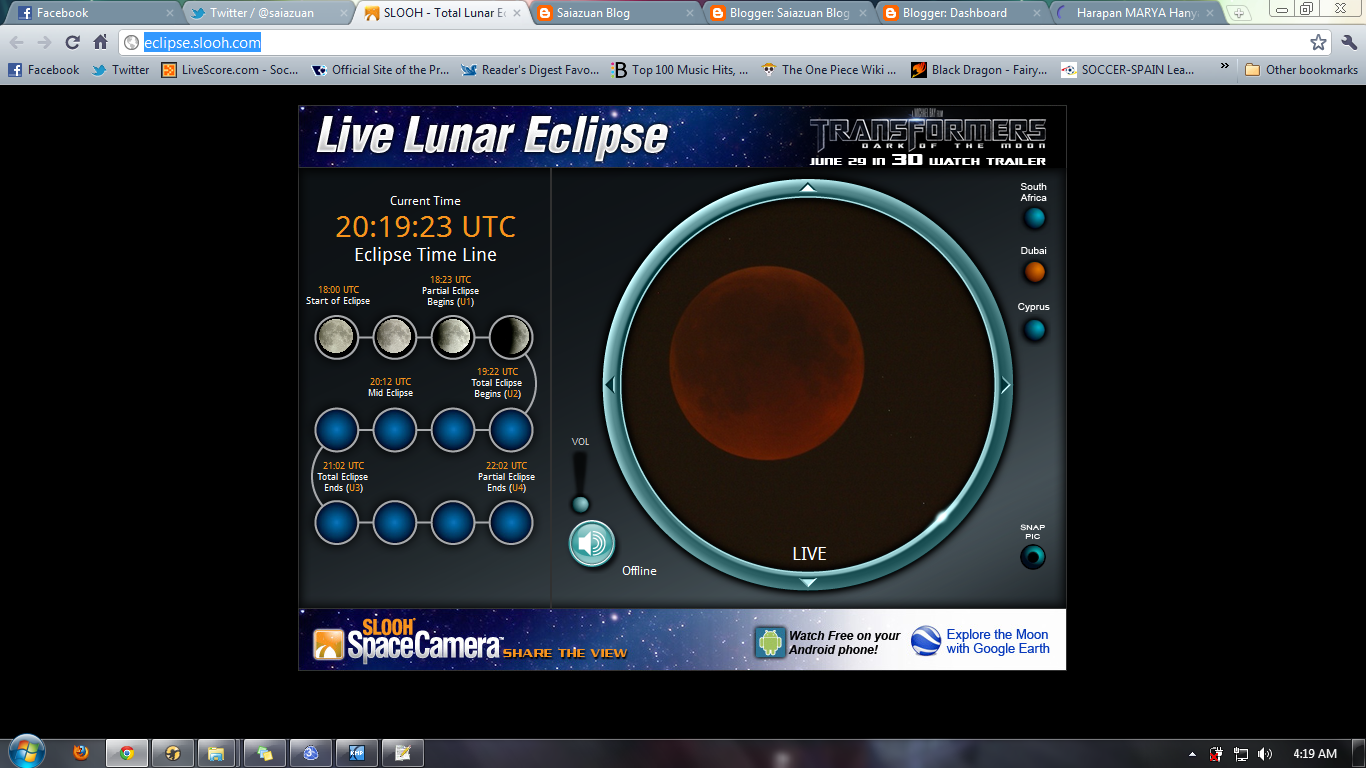Click the right arrow on the viewer ring

[1006, 385]
